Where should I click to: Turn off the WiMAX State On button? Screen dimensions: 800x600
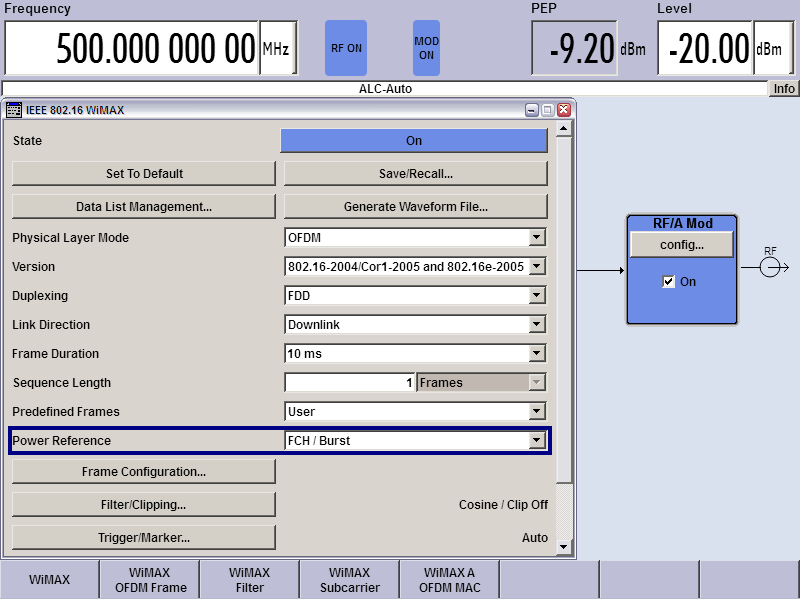point(414,140)
